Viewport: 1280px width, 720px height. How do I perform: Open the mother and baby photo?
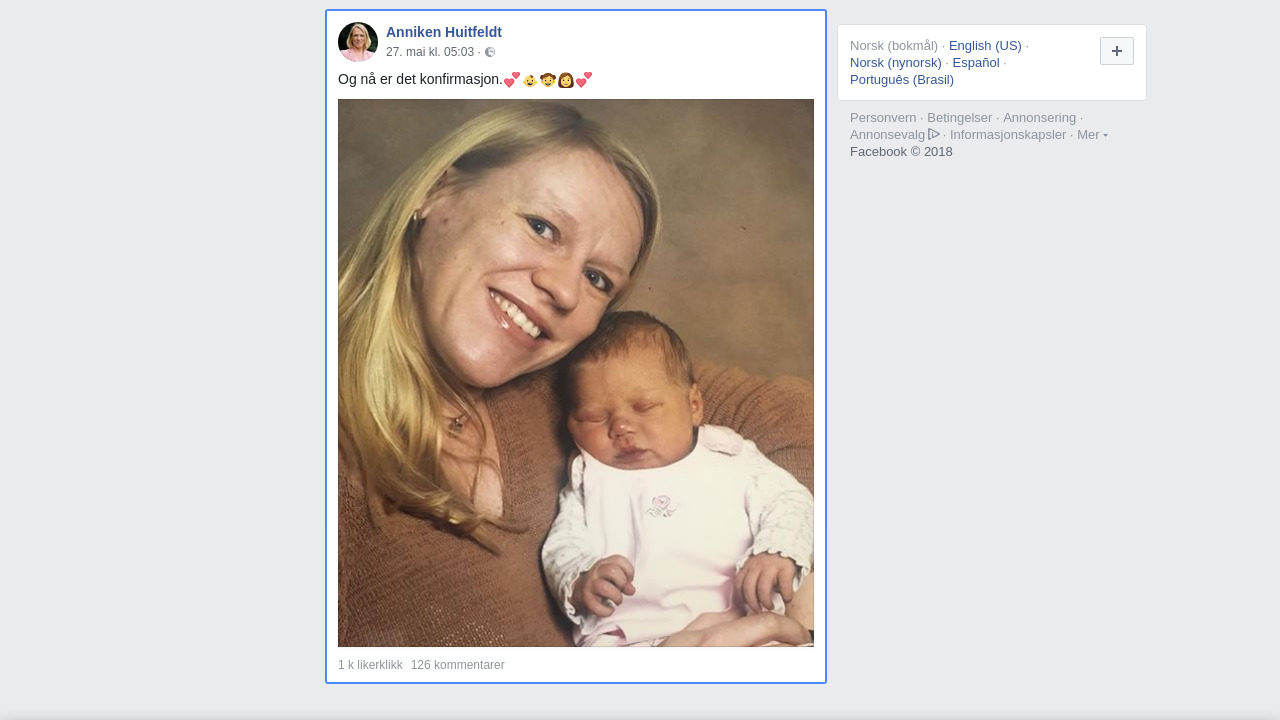pyautogui.click(x=576, y=373)
